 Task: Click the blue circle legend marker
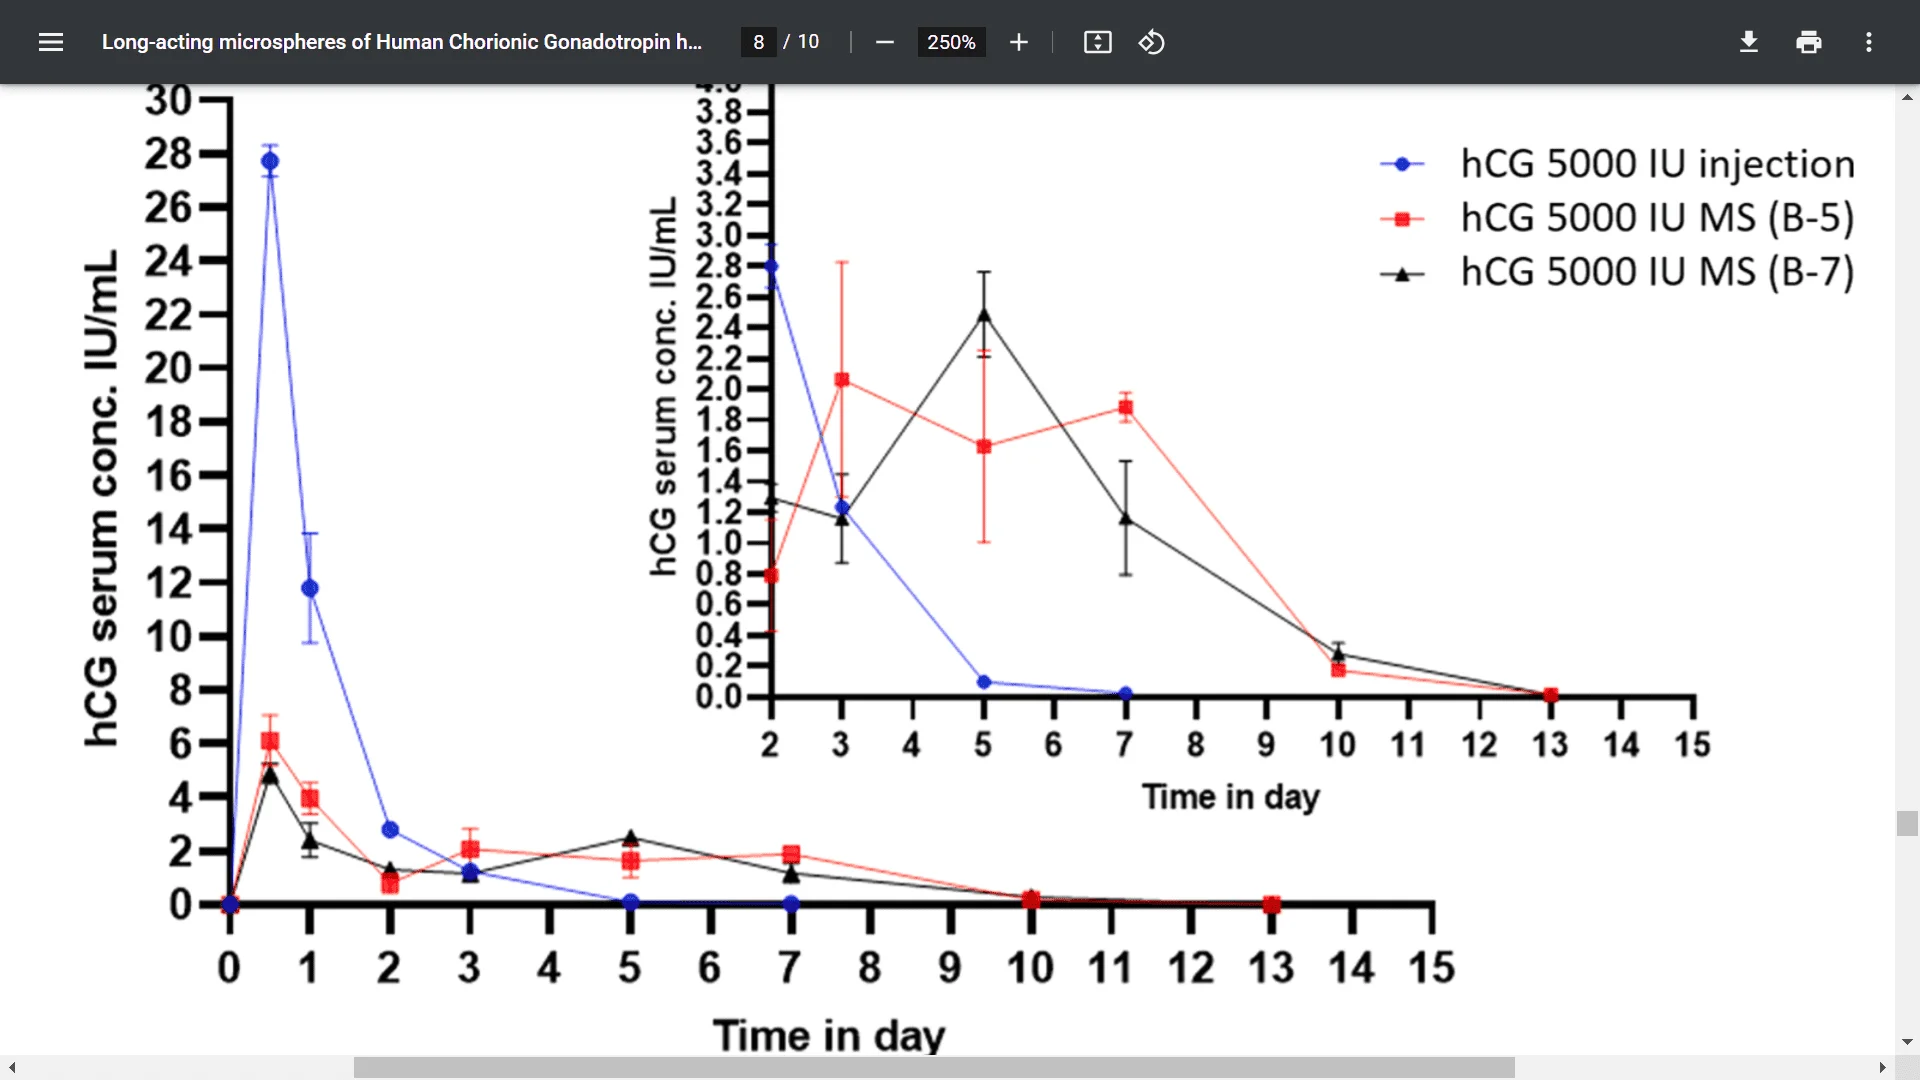click(1402, 165)
